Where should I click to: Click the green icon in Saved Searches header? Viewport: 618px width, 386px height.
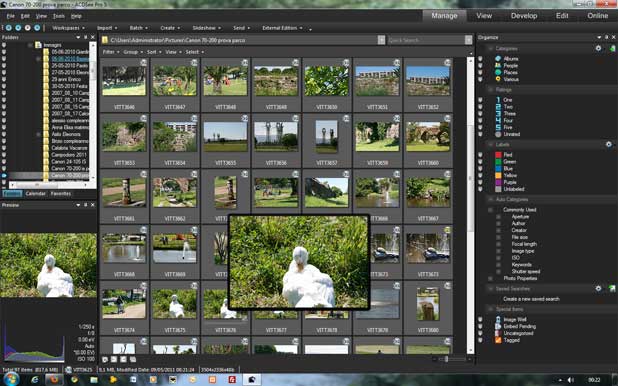pos(612,289)
